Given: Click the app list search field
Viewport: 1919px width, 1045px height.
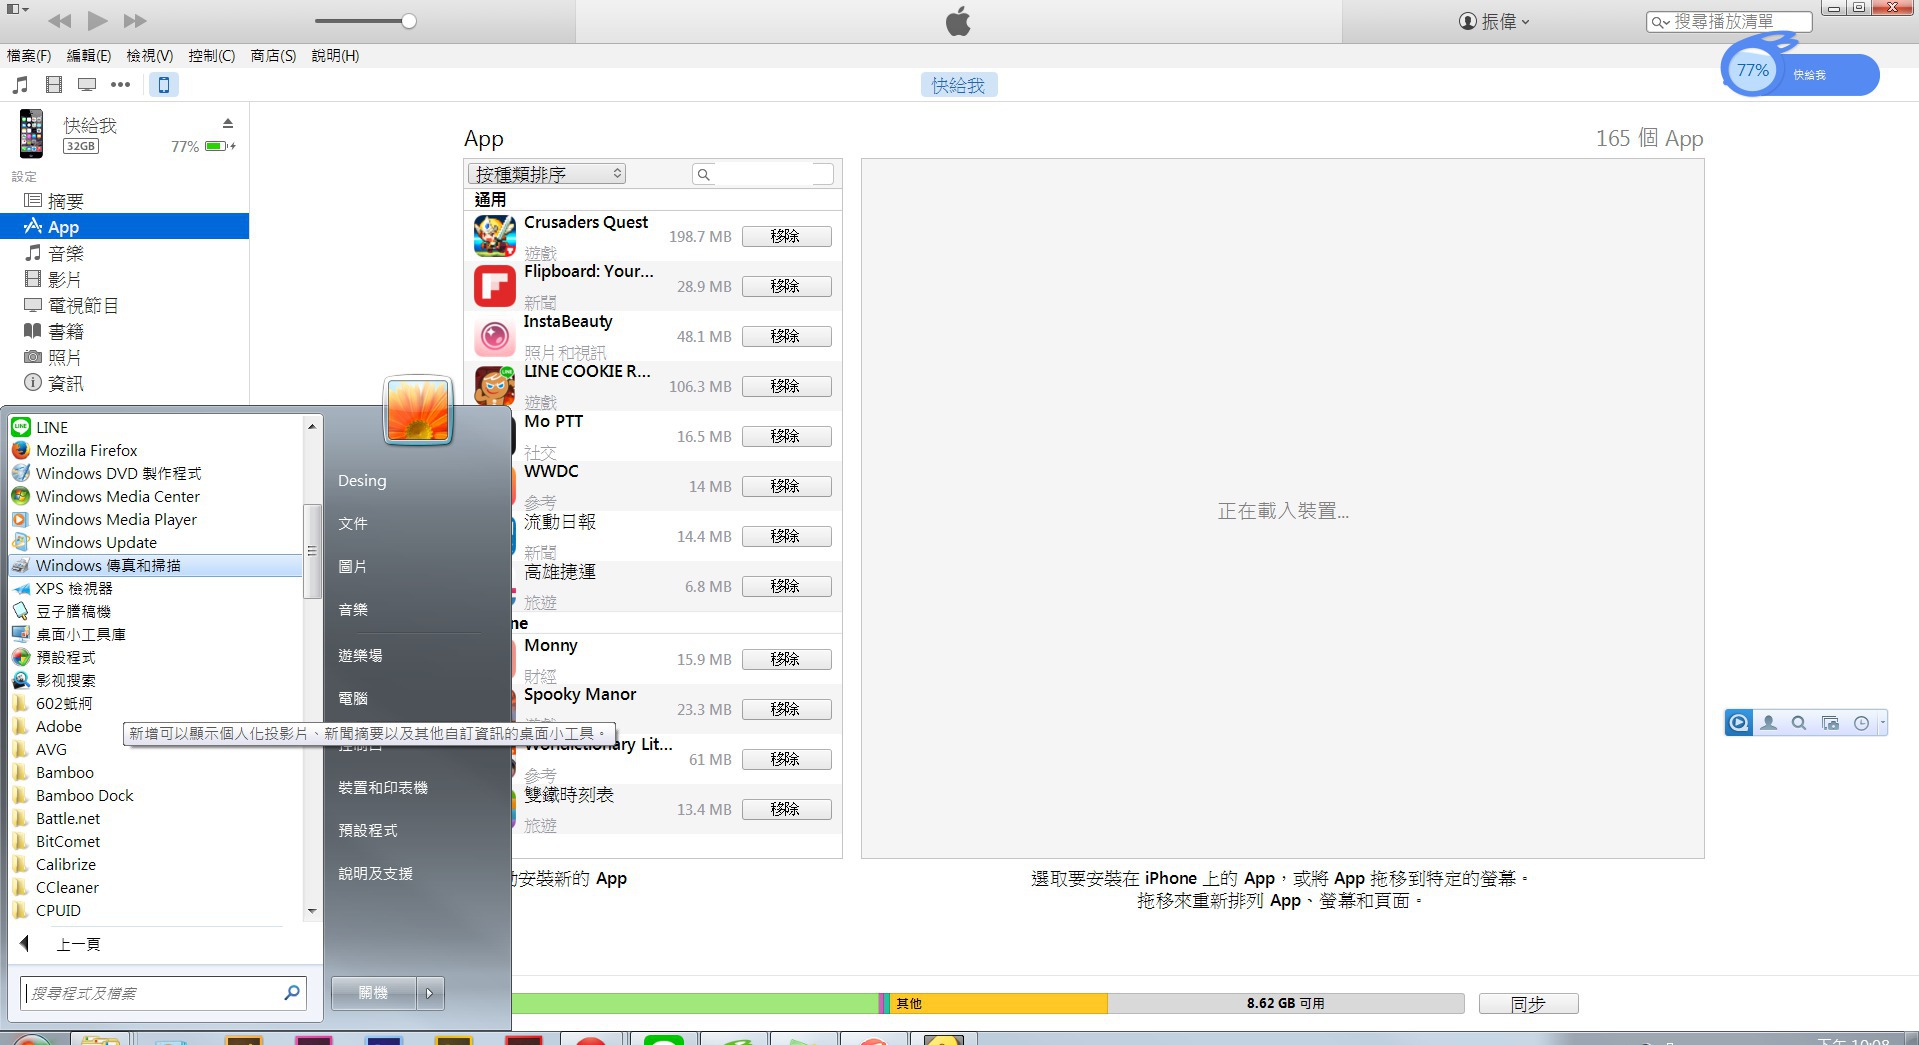Looking at the screenshot, I should coord(763,174).
